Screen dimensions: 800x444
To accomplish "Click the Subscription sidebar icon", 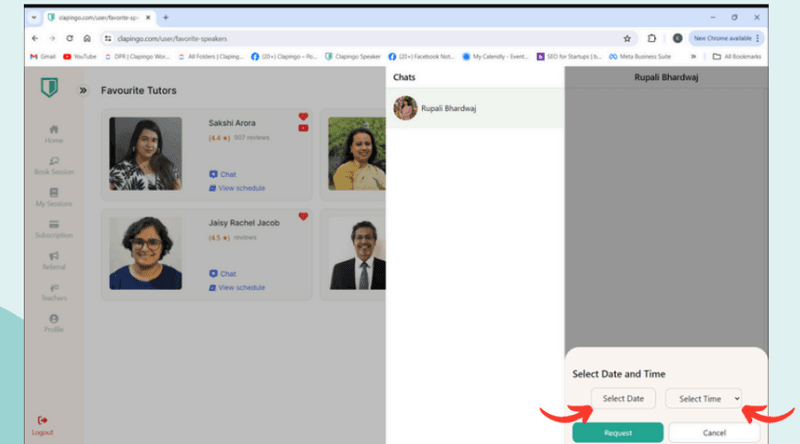I will (53, 224).
